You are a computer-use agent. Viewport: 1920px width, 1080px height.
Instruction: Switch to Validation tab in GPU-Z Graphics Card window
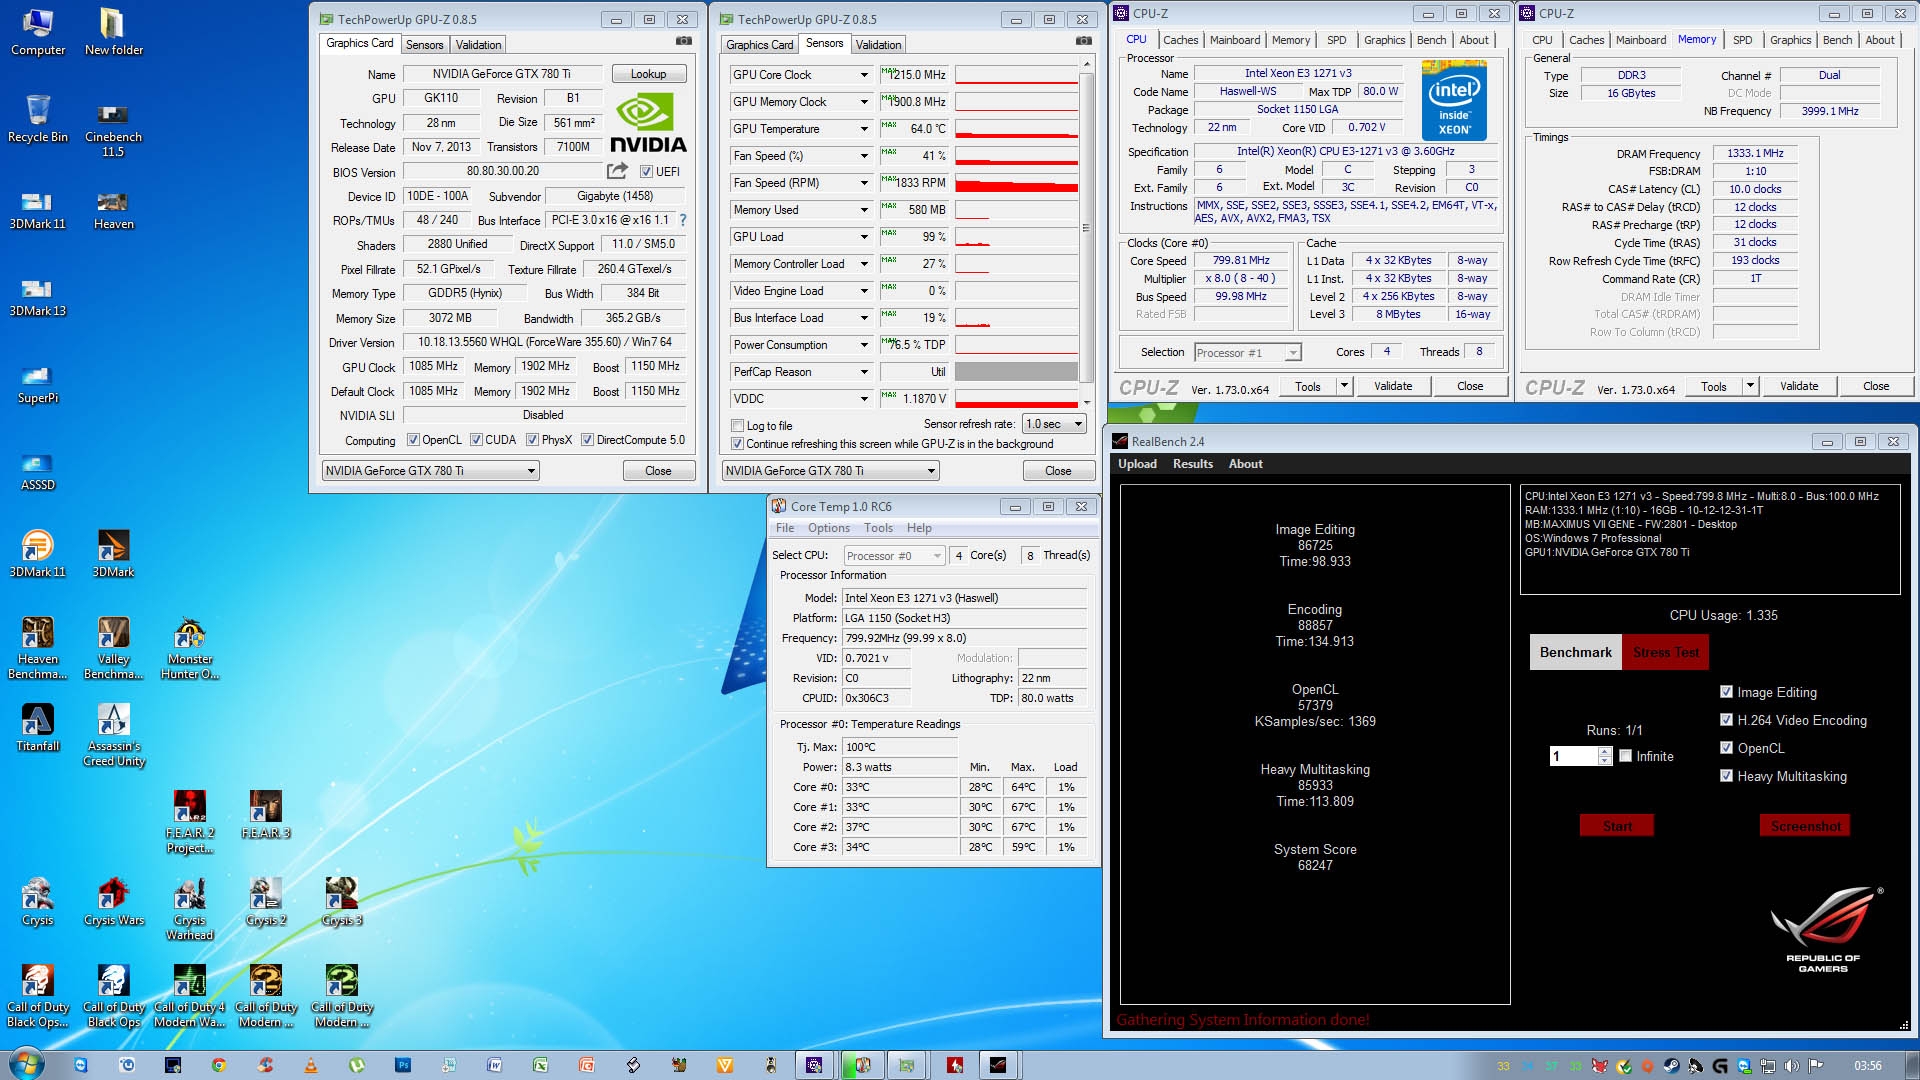[478, 45]
